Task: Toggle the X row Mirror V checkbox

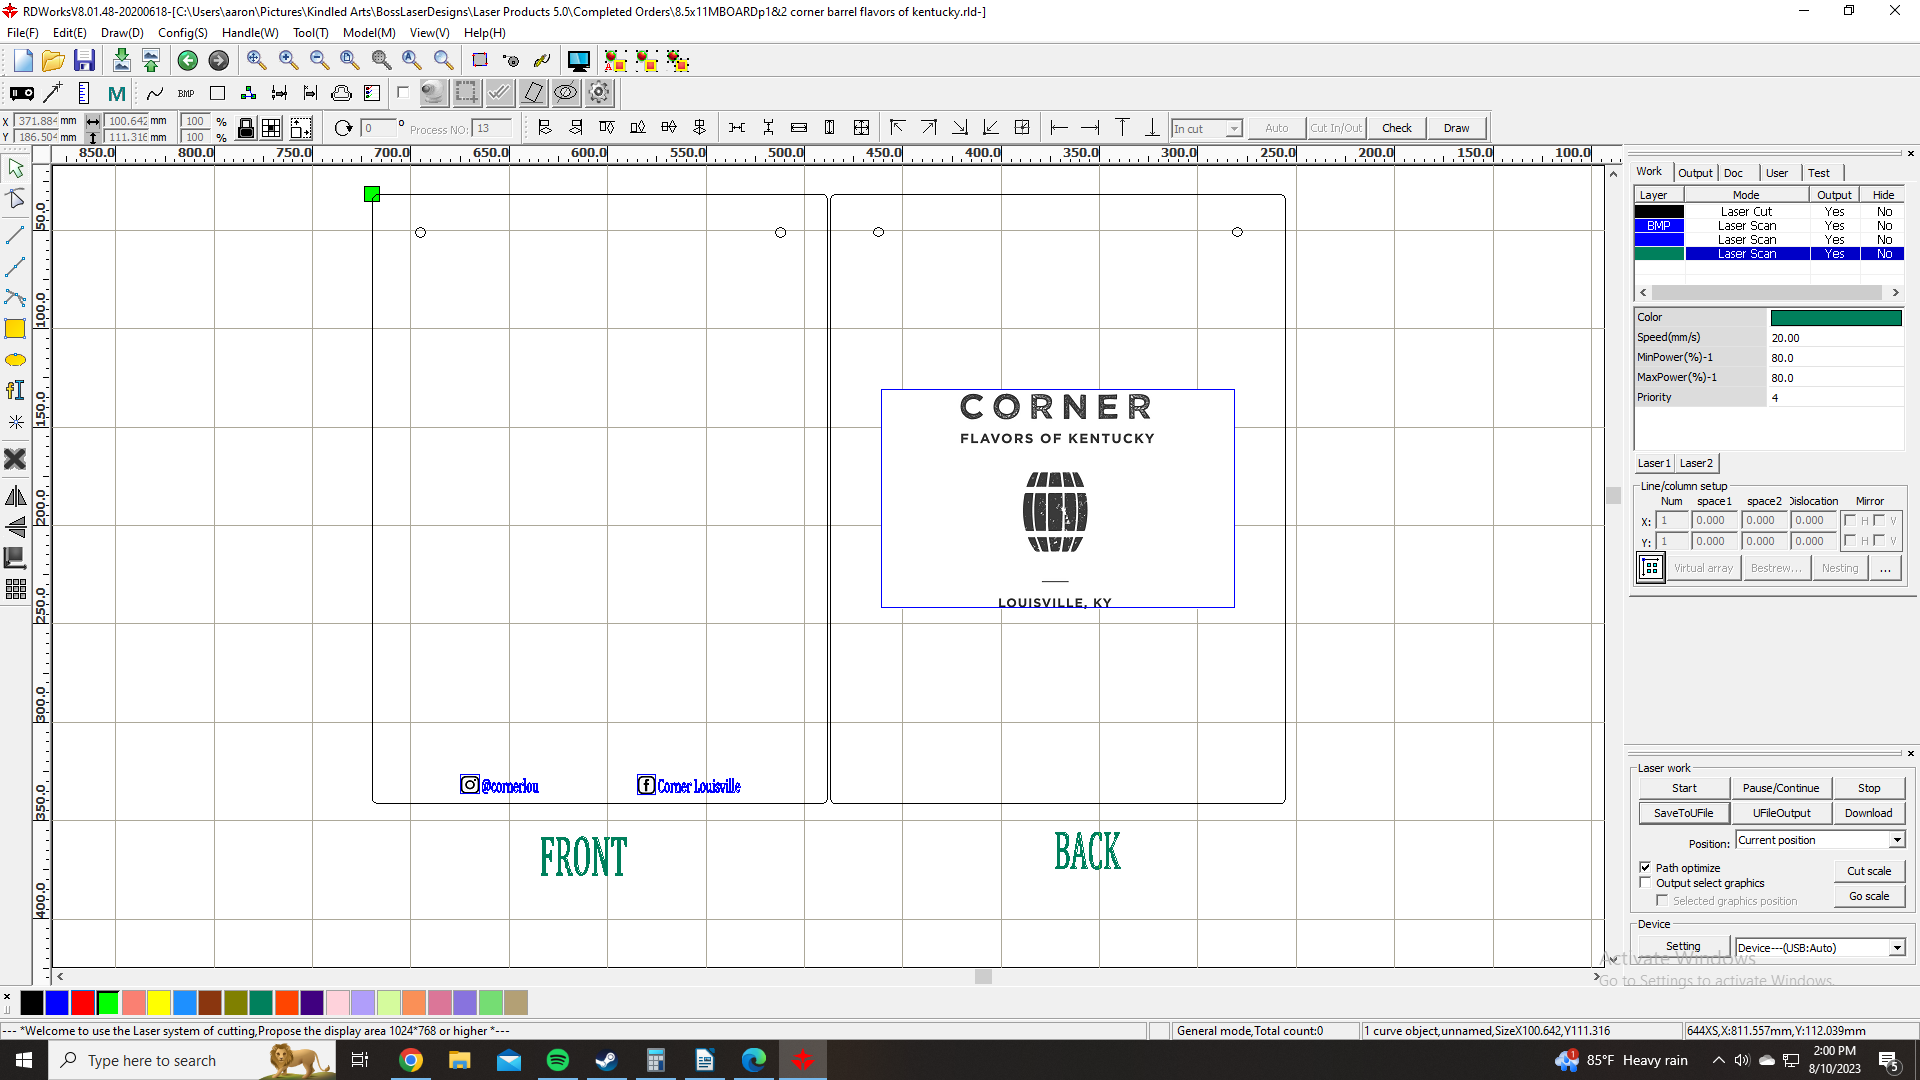Action: click(x=1879, y=520)
